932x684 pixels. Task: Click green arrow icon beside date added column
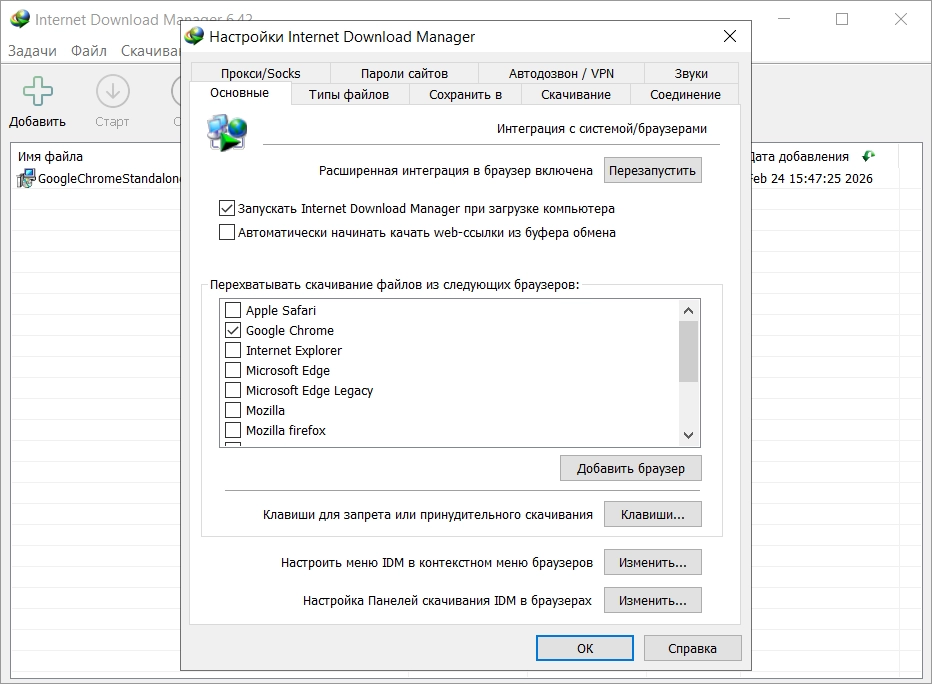(868, 156)
